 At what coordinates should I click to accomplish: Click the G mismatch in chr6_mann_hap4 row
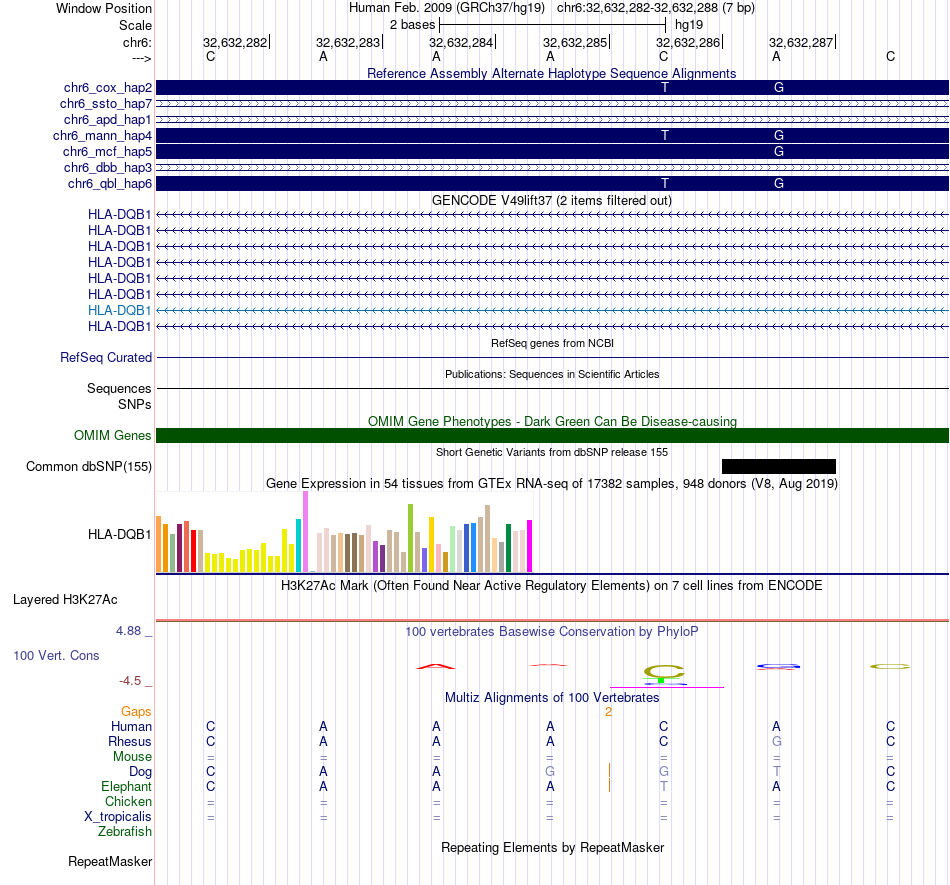(x=779, y=136)
